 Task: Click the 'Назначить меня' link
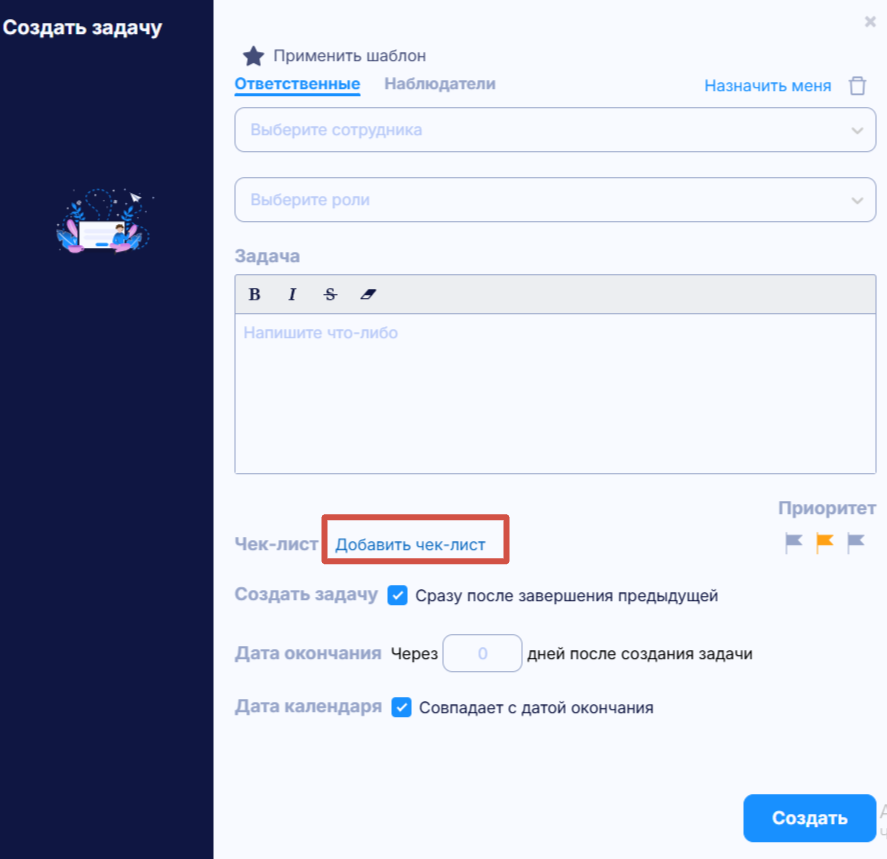(768, 85)
